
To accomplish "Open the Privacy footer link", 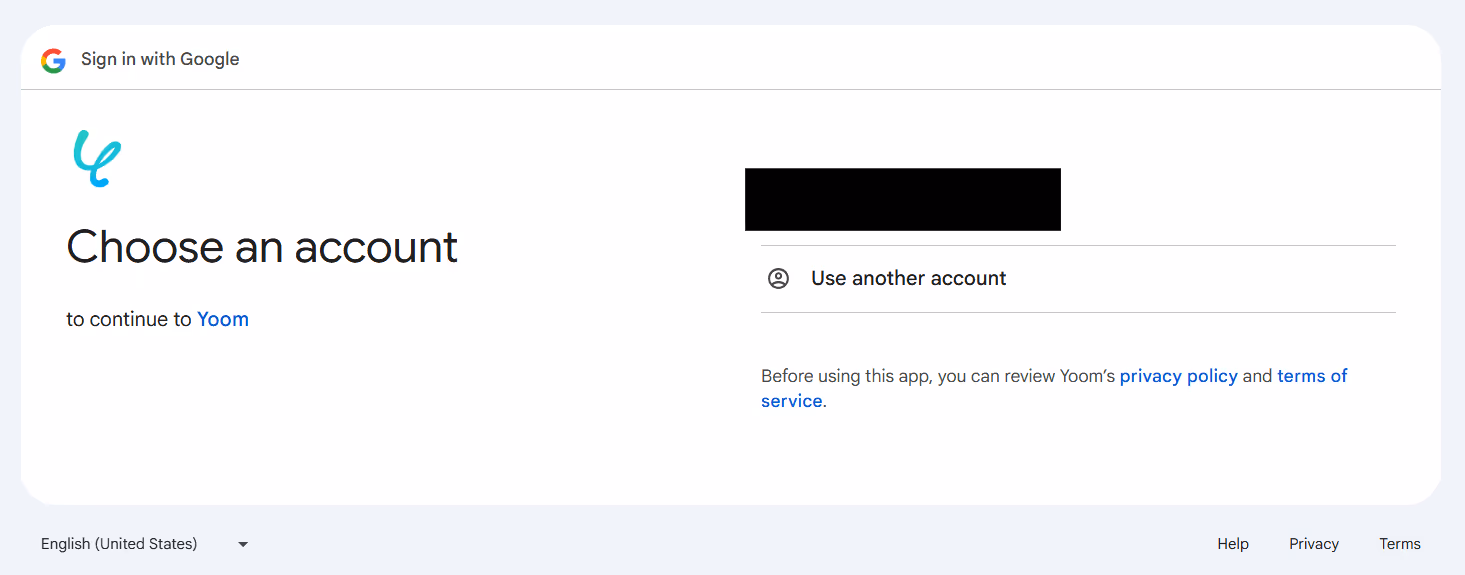I will pyautogui.click(x=1314, y=544).
